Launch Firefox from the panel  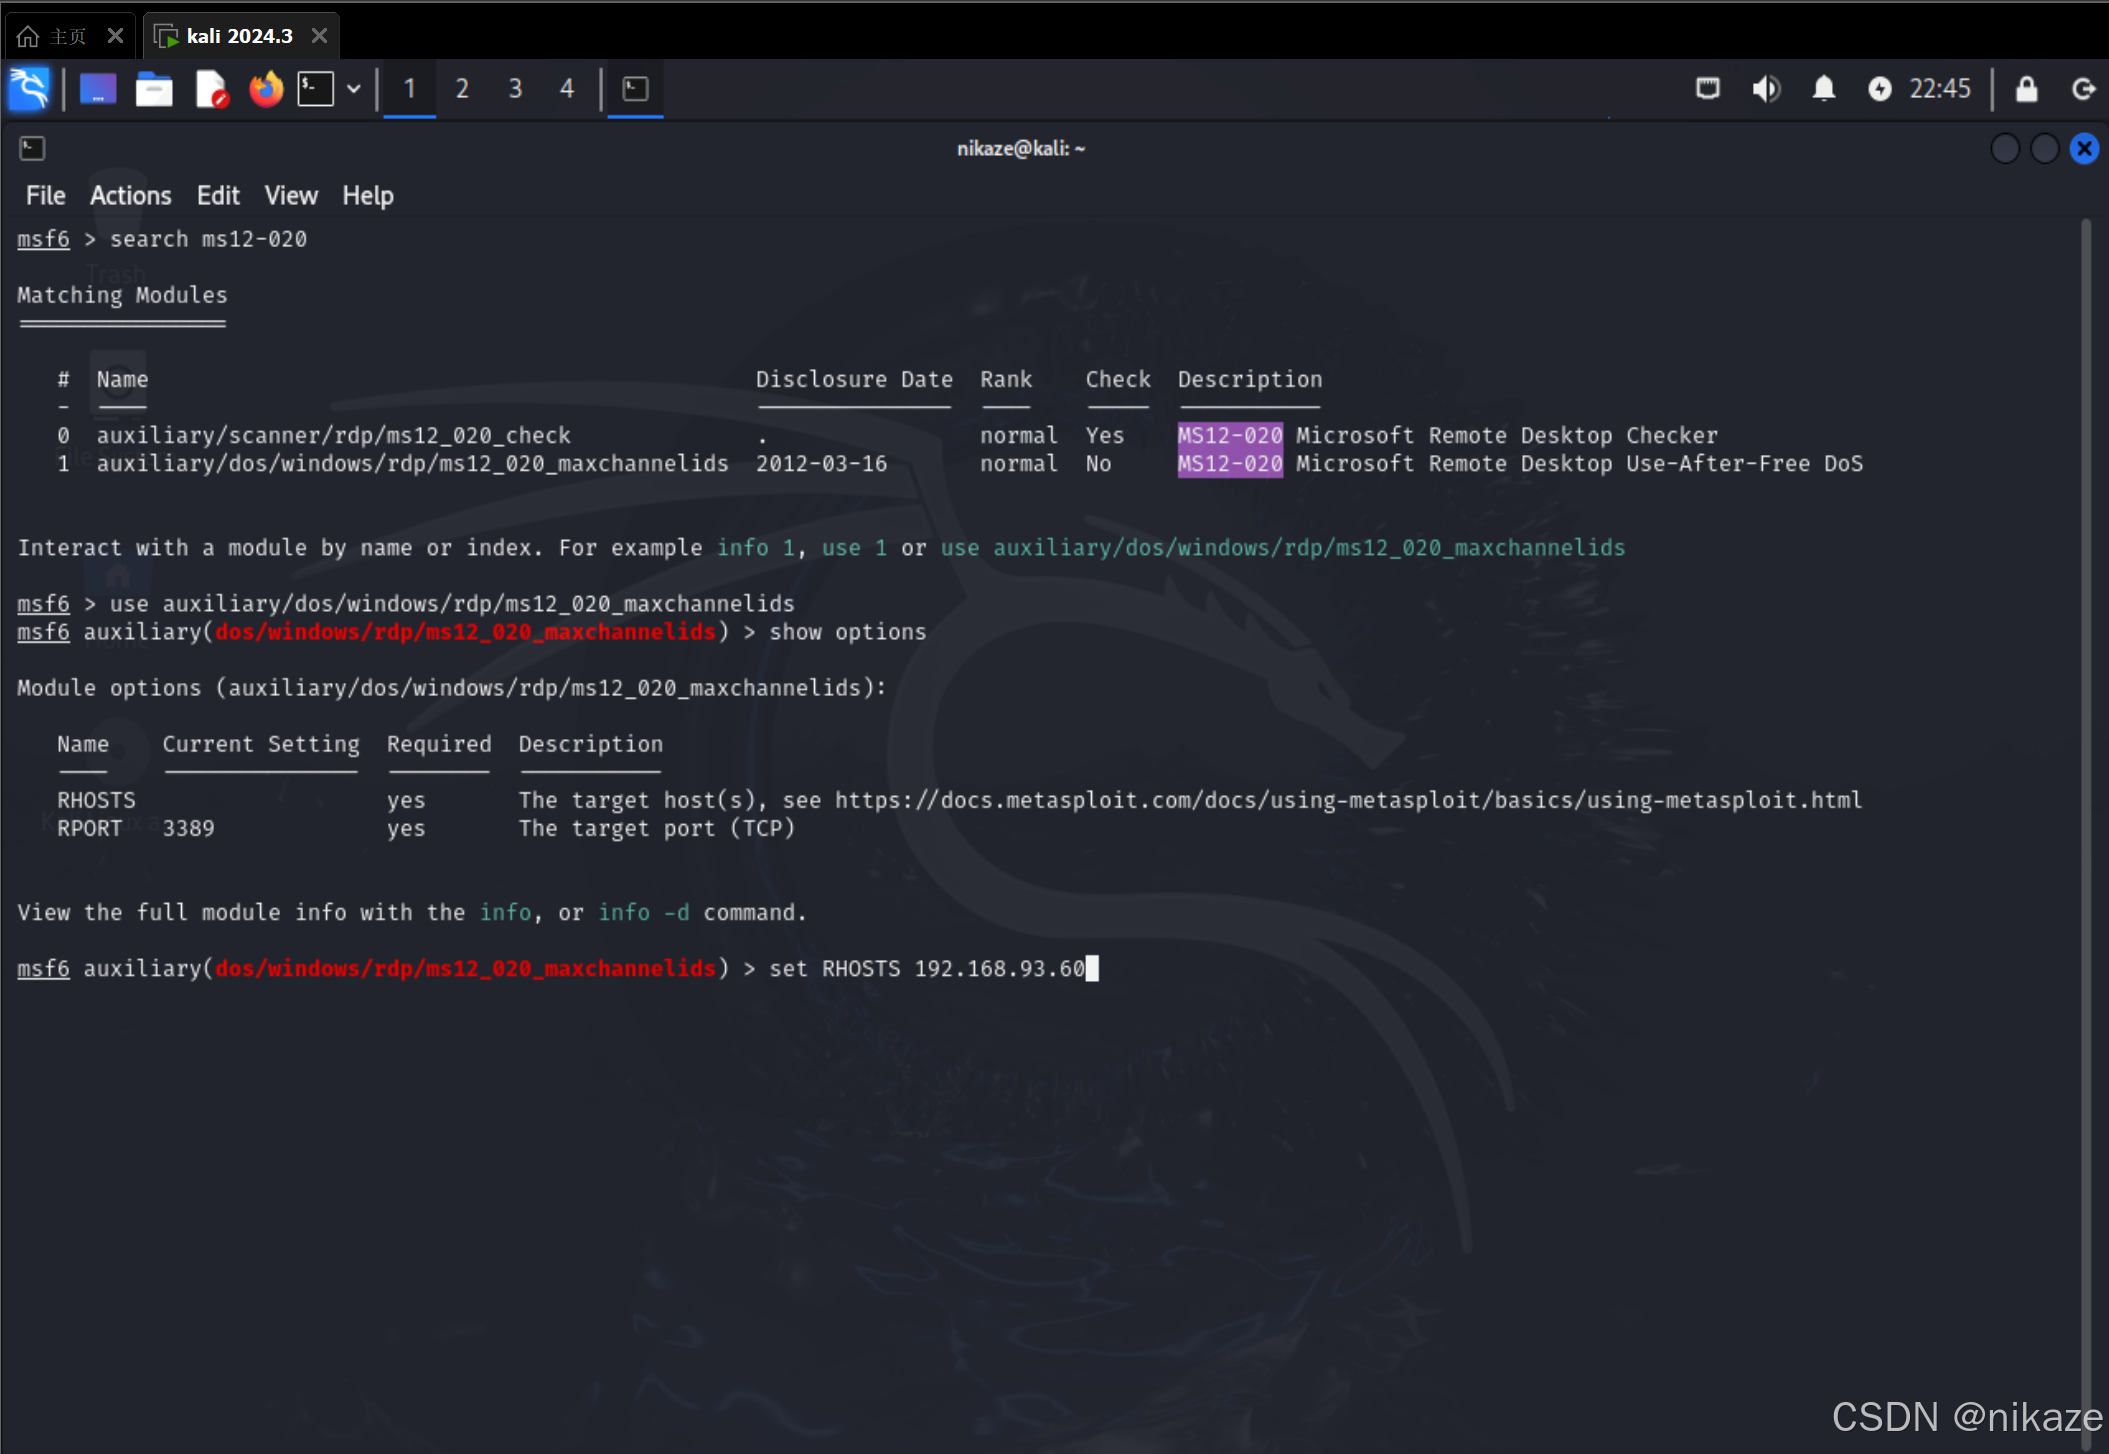pos(266,89)
